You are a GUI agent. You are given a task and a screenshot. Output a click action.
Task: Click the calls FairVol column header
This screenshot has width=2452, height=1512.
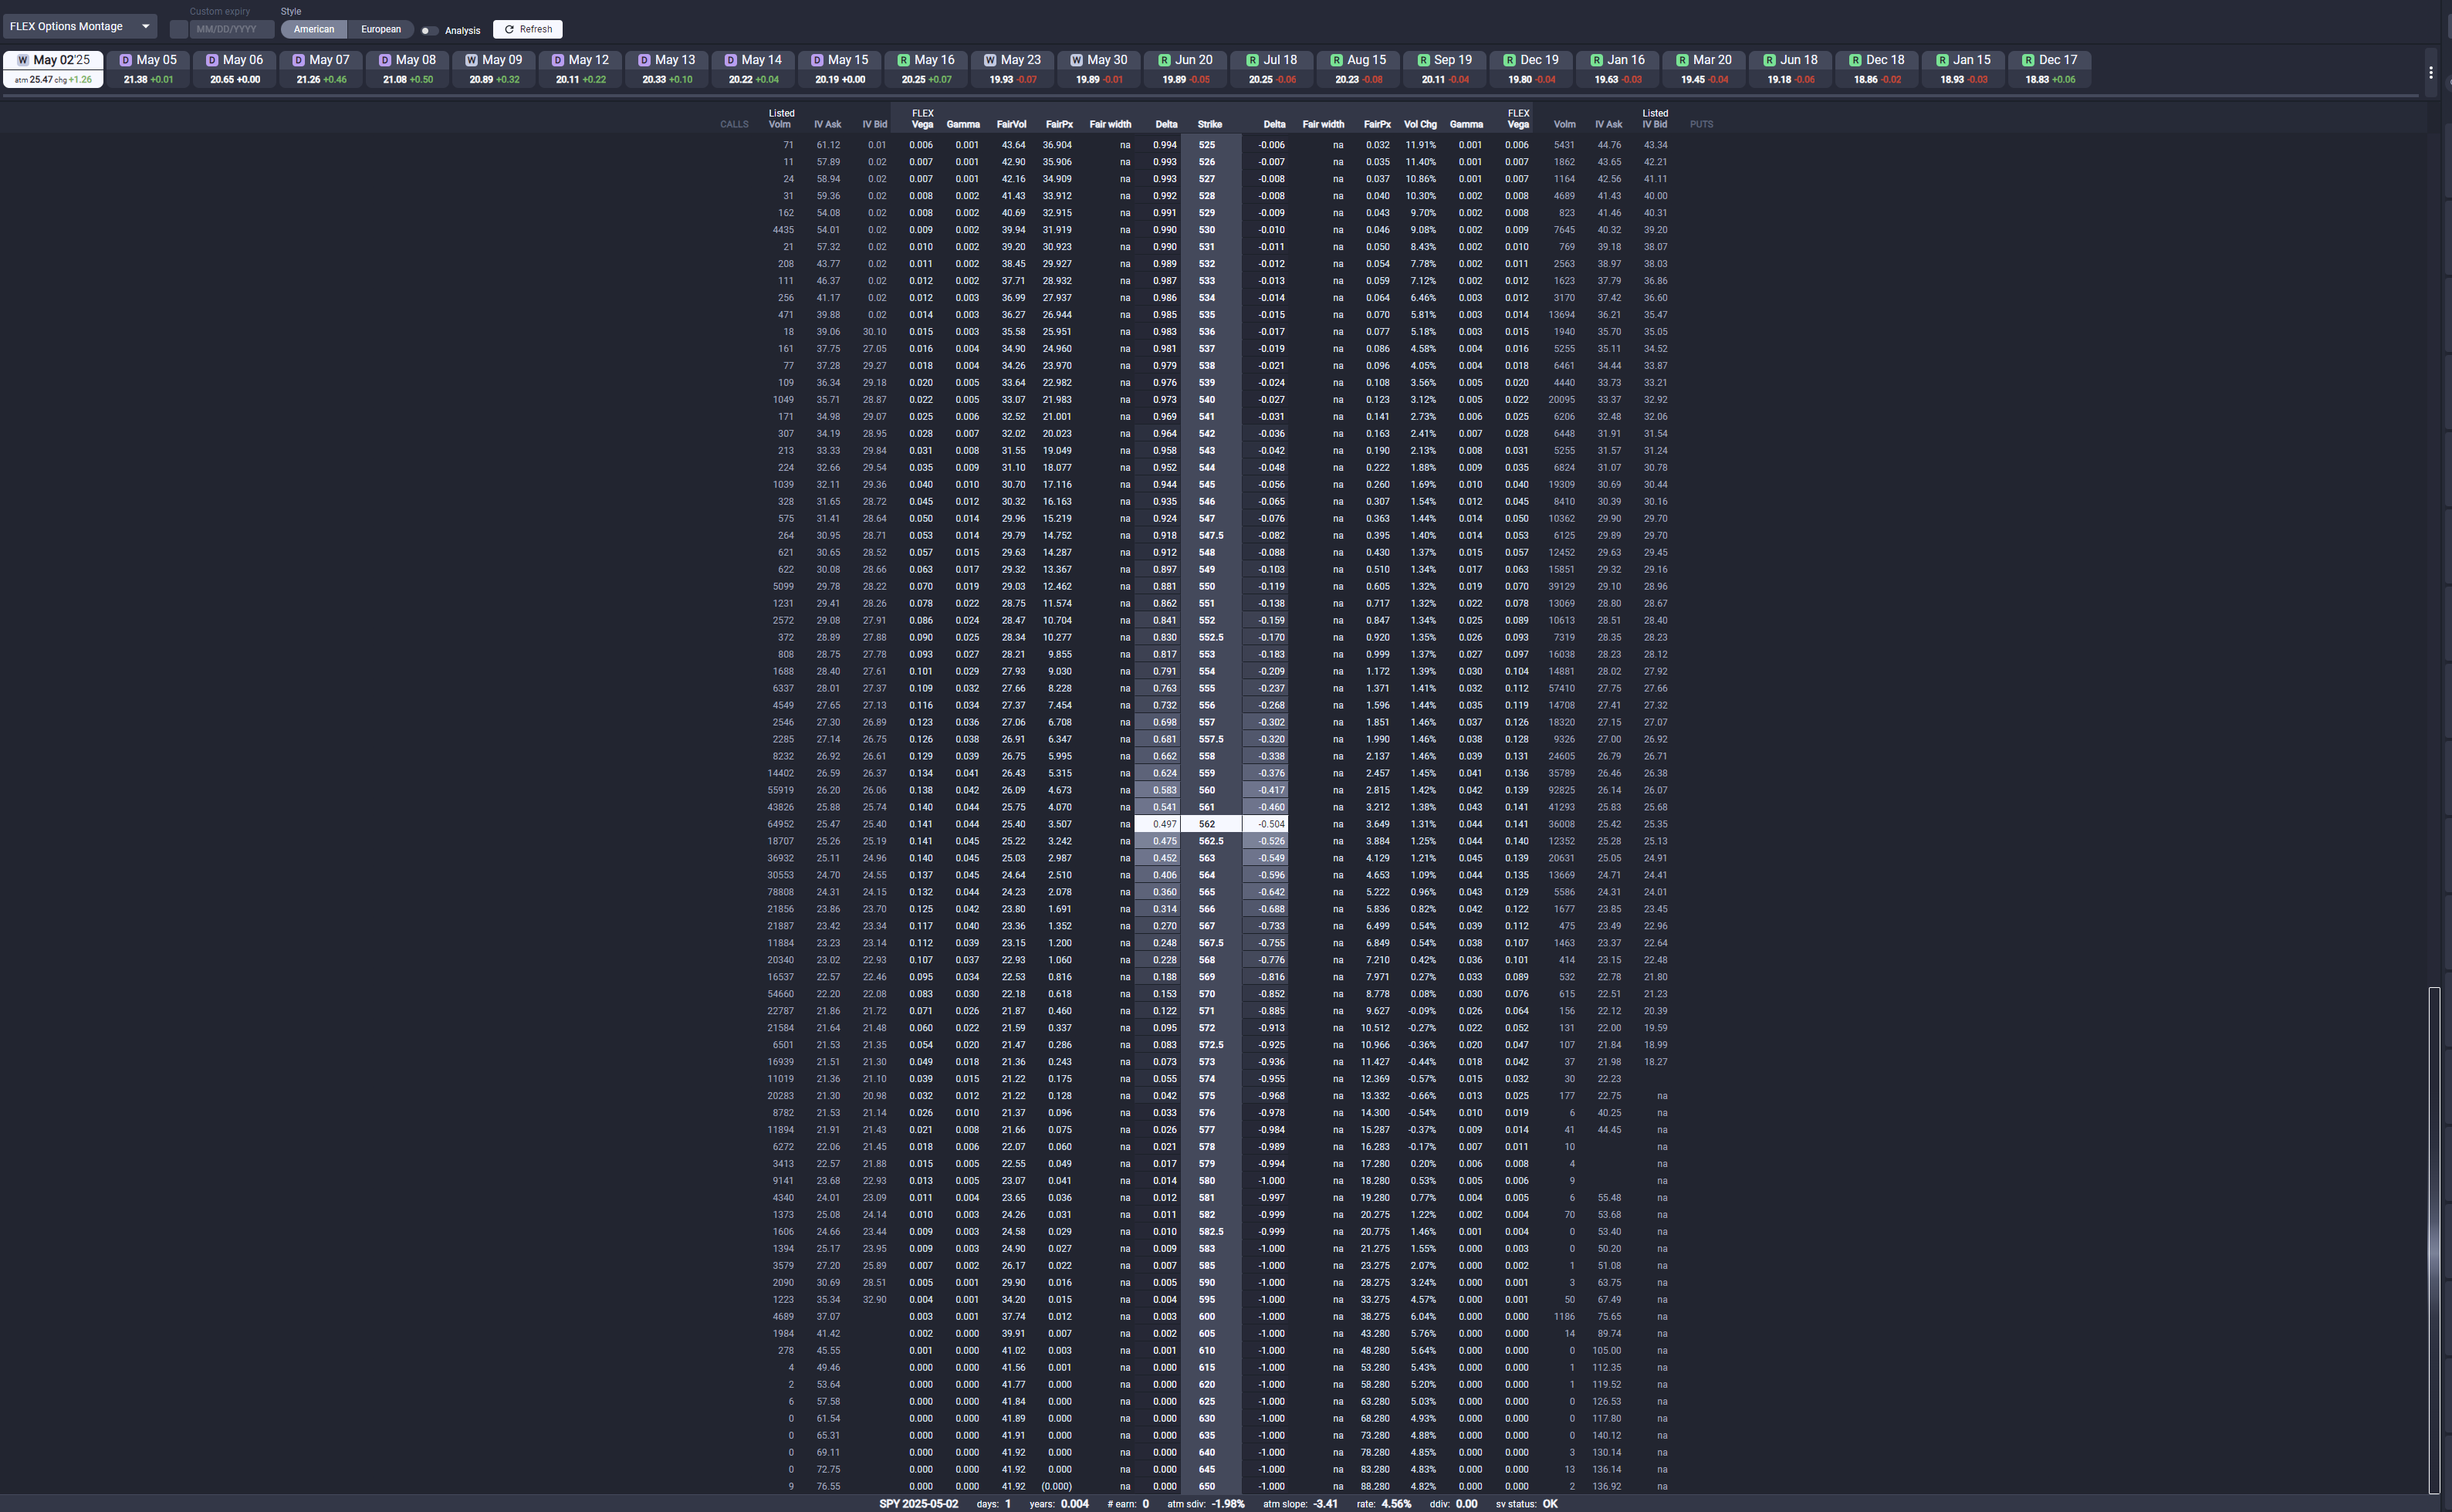[x=1011, y=125]
